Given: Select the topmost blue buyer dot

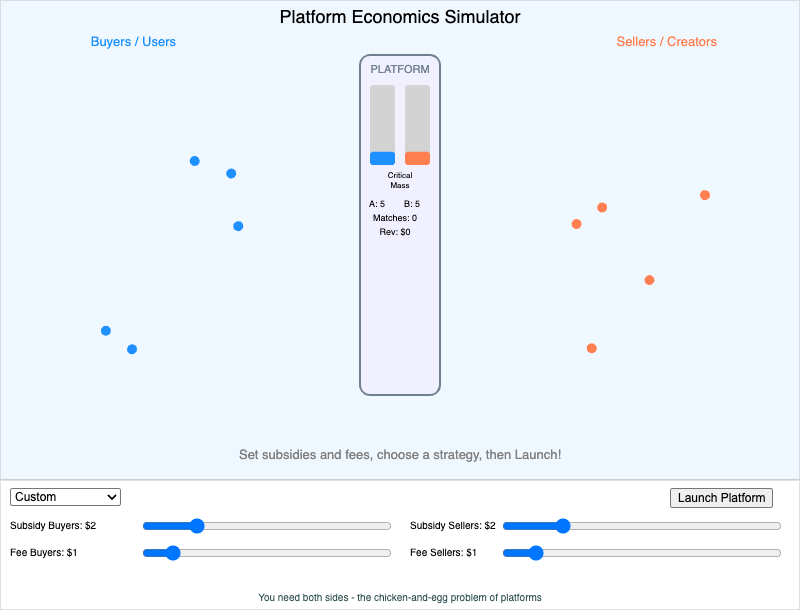Looking at the screenshot, I should point(193,160).
